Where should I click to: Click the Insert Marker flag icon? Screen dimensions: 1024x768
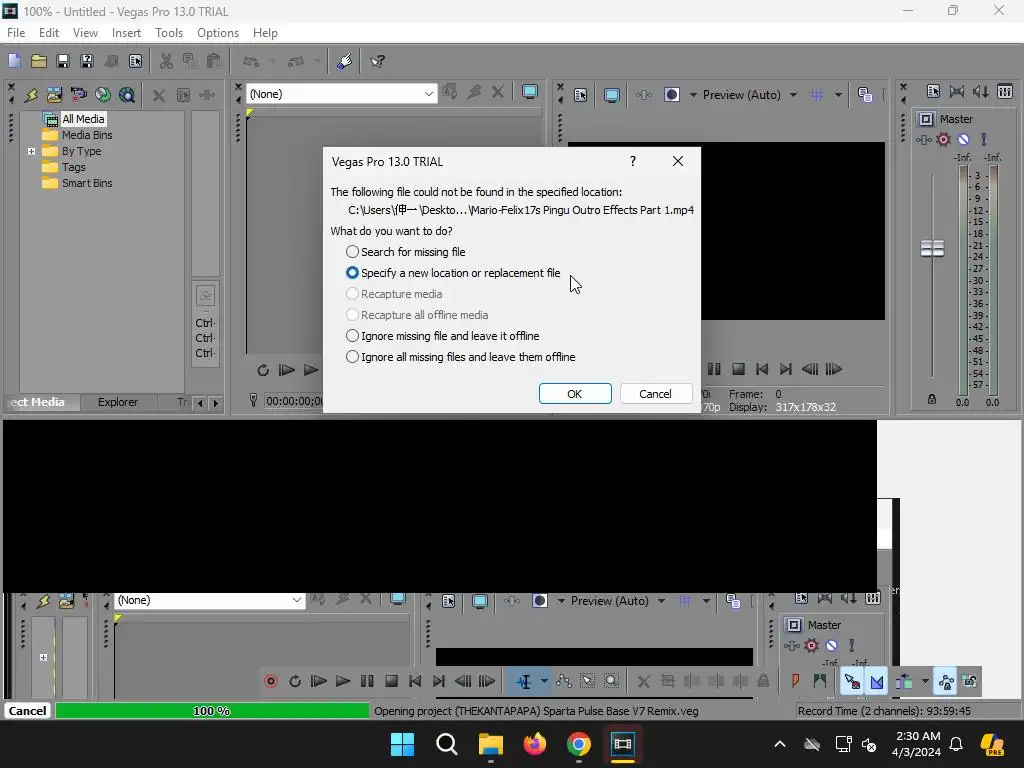795,681
